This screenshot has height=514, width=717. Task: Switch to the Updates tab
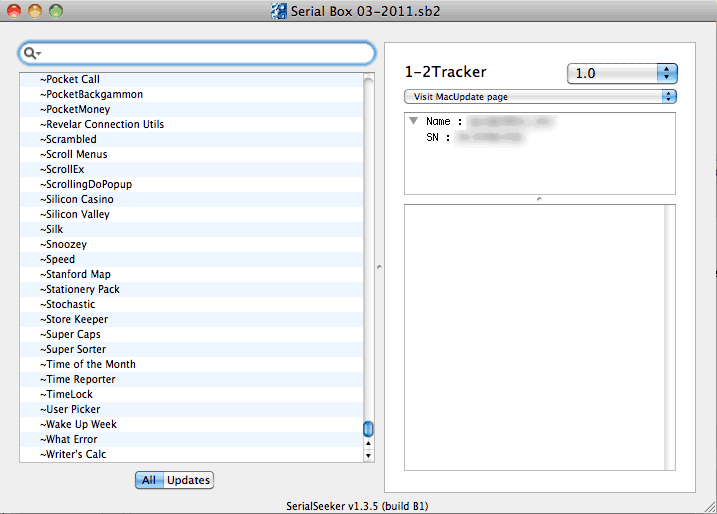pyautogui.click(x=188, y=480)
